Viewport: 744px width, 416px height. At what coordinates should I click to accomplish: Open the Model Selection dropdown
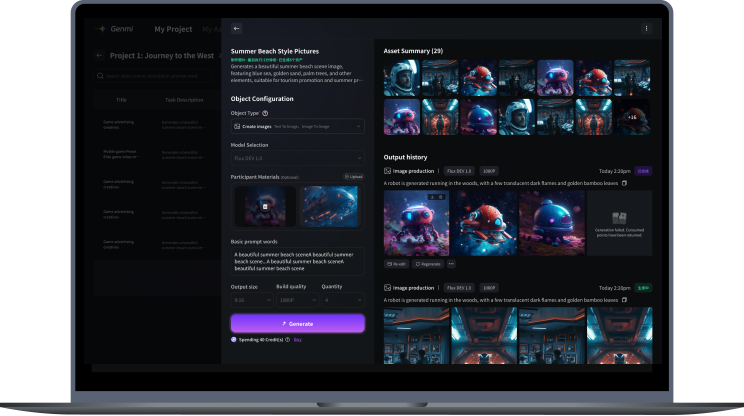(297, 158)
